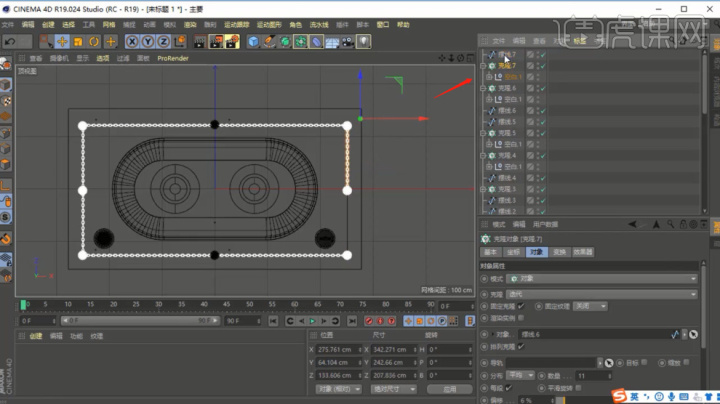Toggle the Z axis lock button
720x404 pixels.
pyautogui.click(x=163, y=41)
